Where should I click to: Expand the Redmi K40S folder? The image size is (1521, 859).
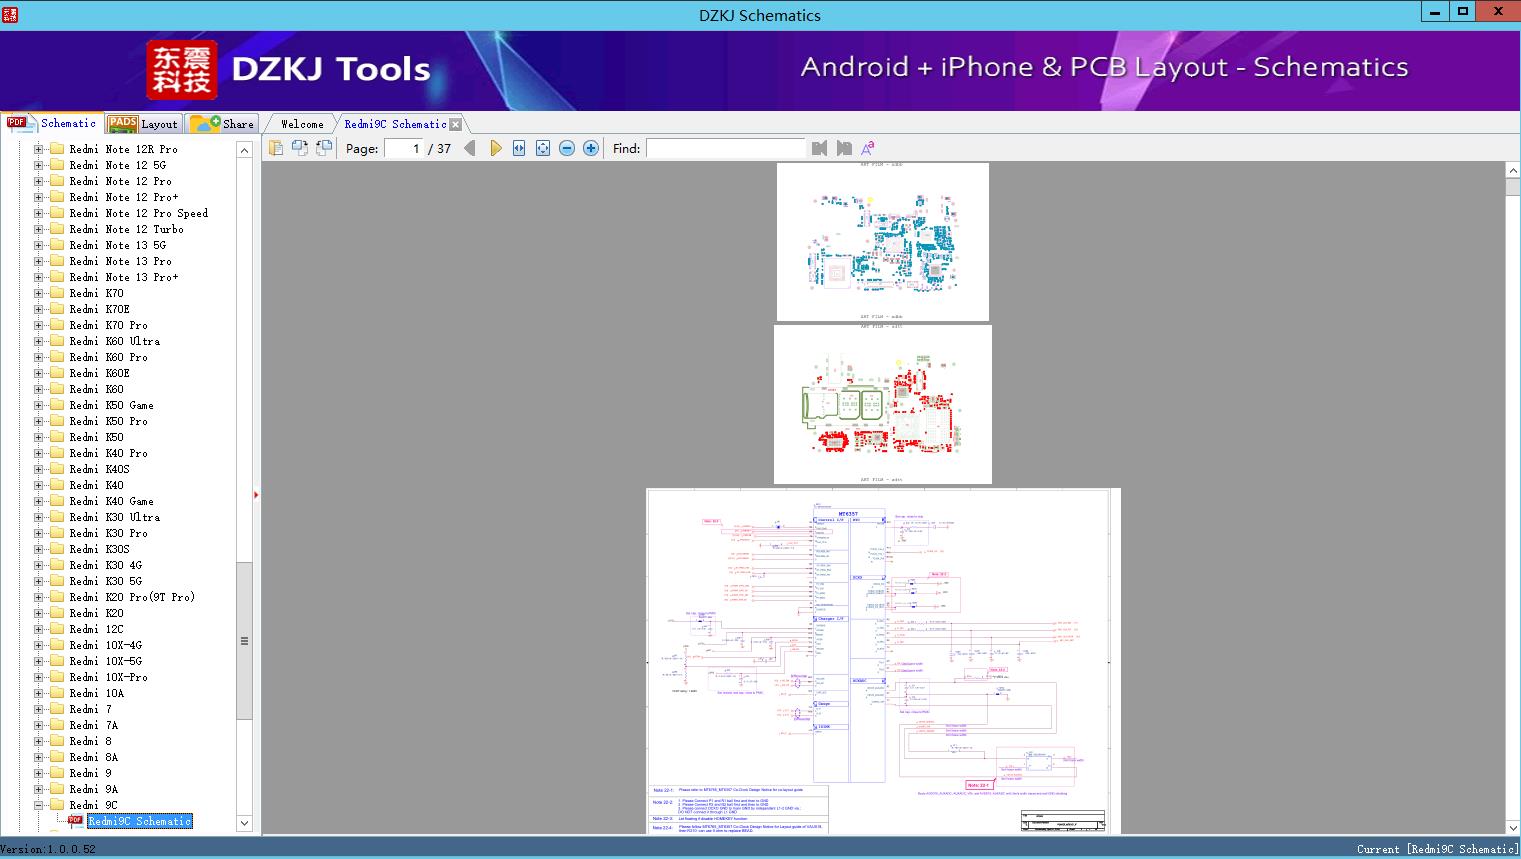coord(38,469)
